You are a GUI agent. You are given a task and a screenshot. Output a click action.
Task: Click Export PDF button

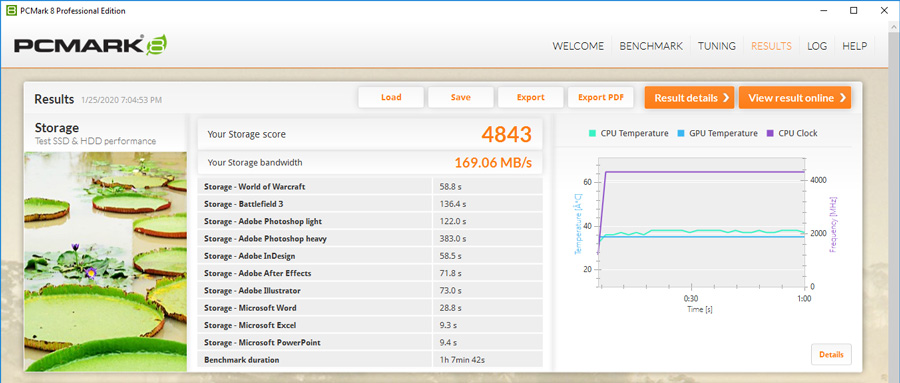[x=600, y=98]
